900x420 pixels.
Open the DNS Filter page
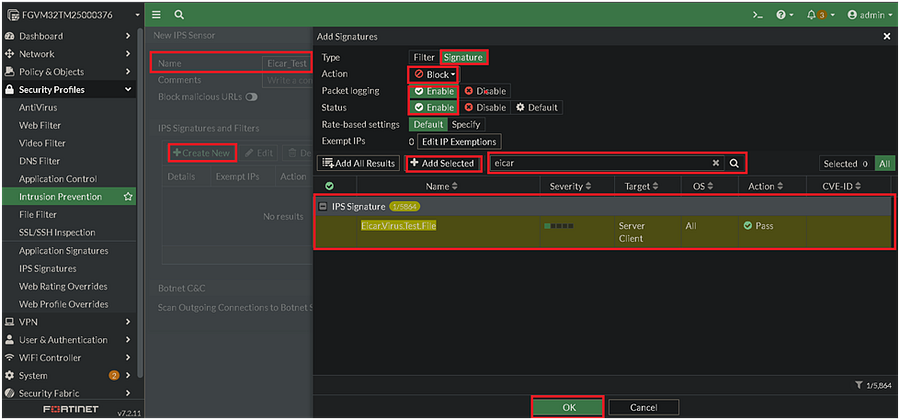[39, 161]
